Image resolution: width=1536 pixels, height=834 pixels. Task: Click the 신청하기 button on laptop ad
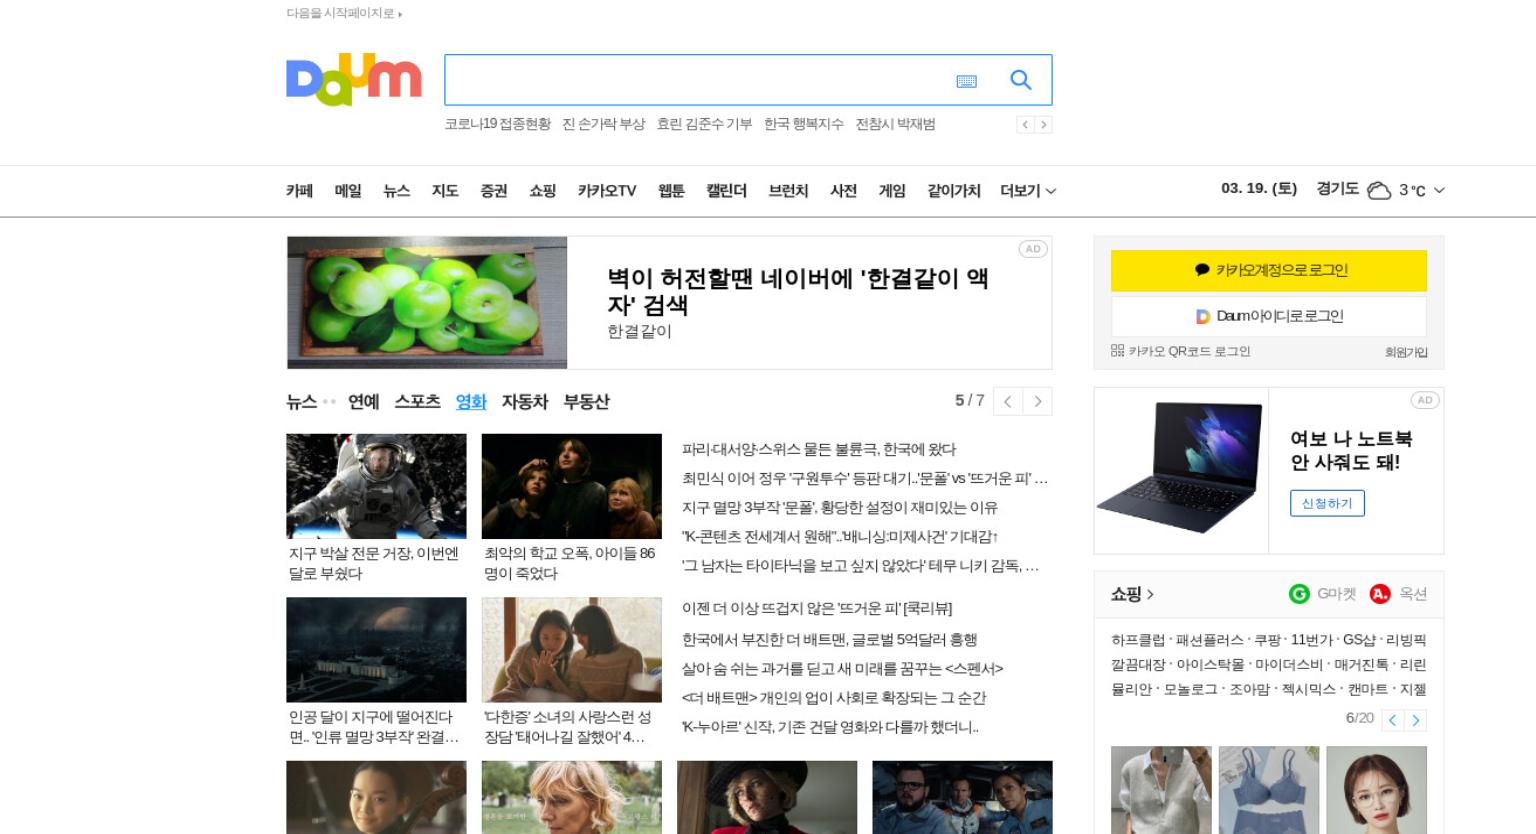coord(1327,503)
